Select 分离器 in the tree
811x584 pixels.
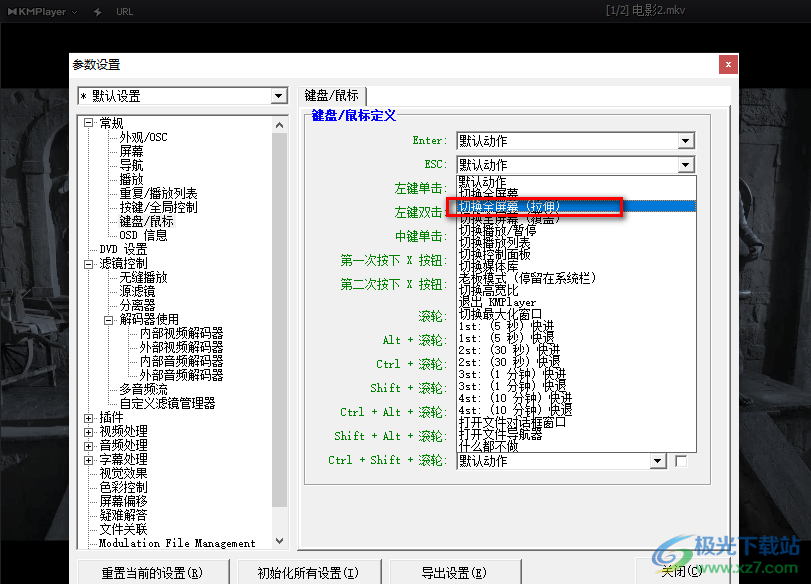click(137, 305)
